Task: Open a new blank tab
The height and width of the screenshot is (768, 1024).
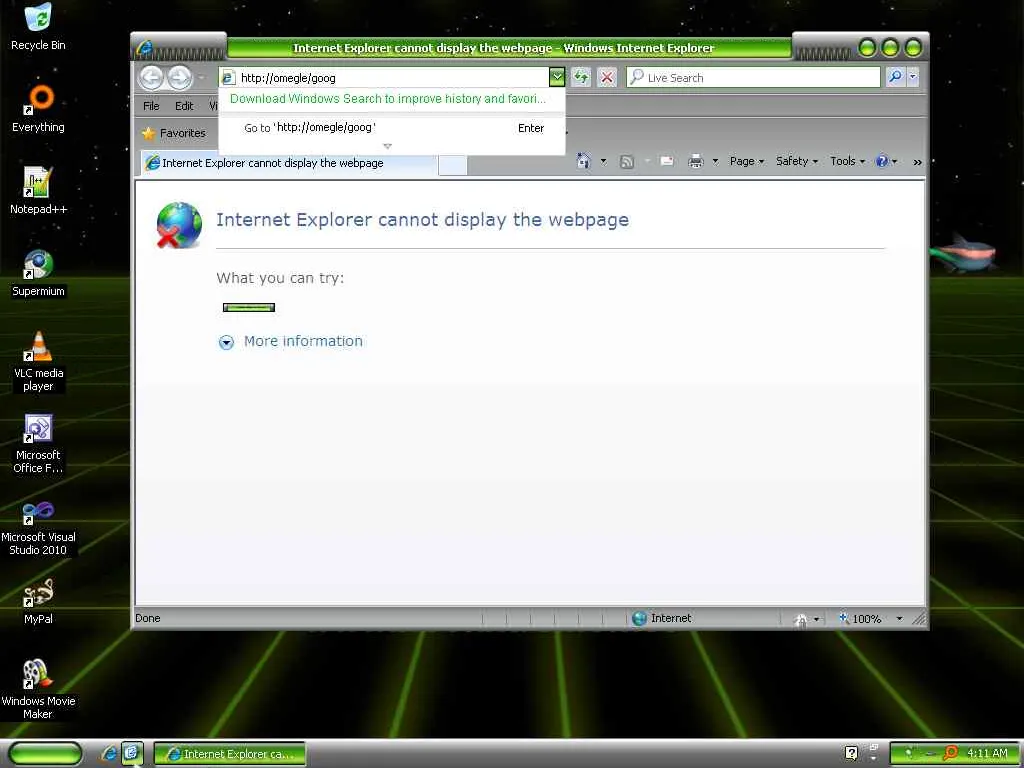Action: (x=453, y=165)
